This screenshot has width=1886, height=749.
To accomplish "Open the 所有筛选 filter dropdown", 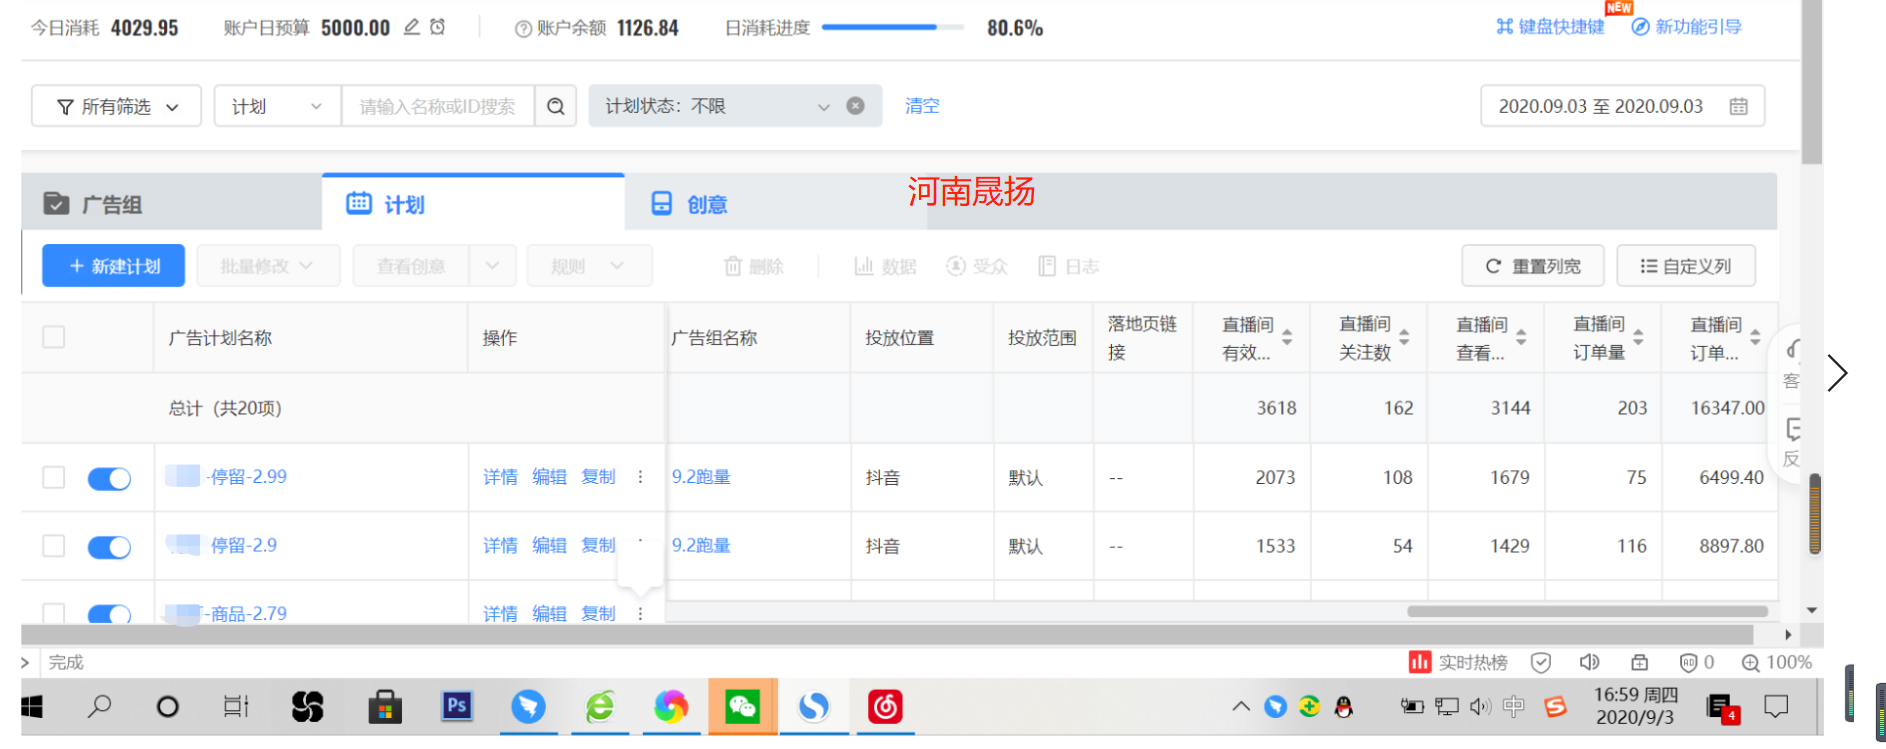I will coord(116,106).
